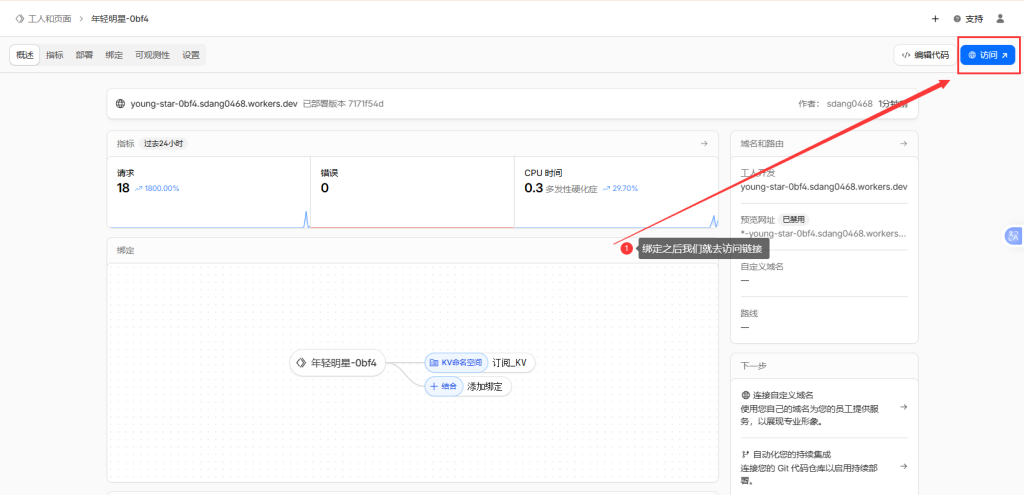Open the user account profile icon

pos(1000,19)
